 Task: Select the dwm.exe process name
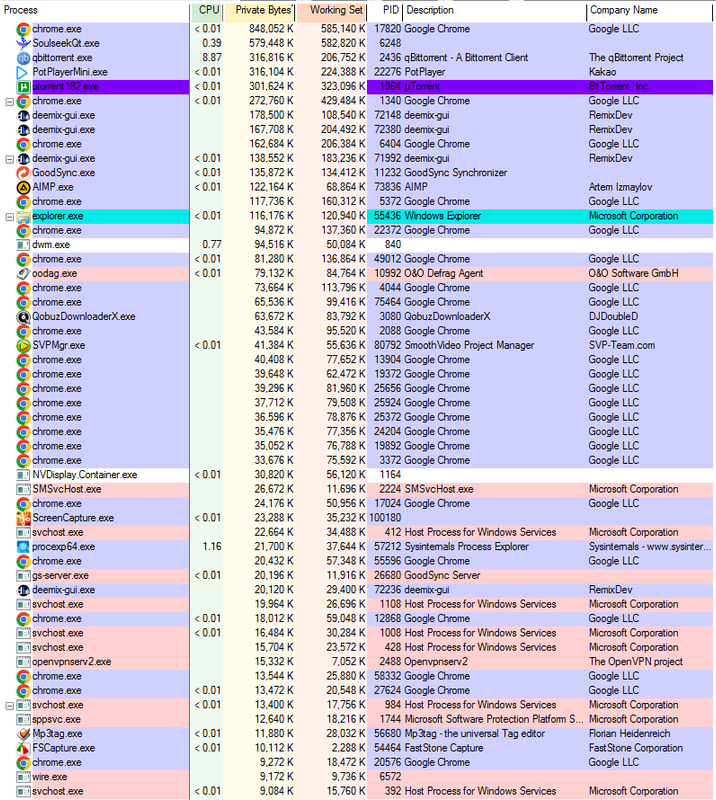click(x=51, y=245)
